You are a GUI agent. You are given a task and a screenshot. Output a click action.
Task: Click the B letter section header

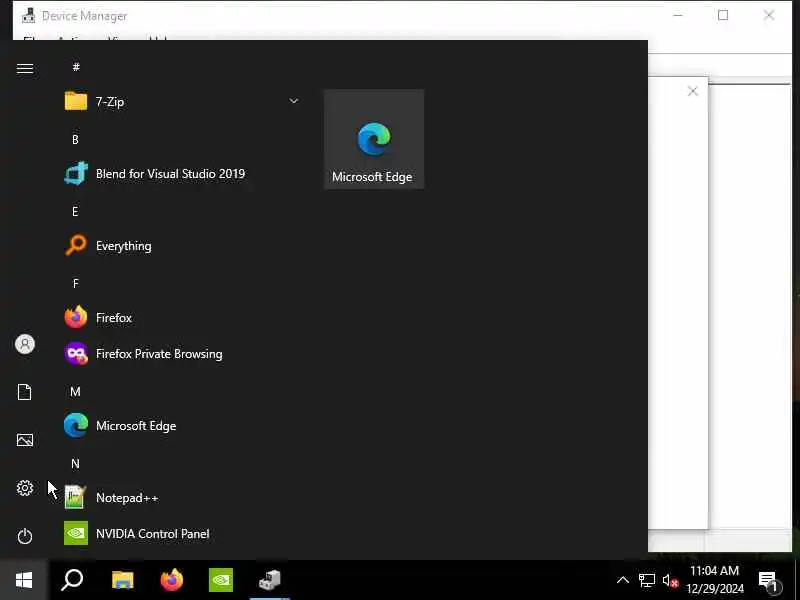(x=76, y=139)
